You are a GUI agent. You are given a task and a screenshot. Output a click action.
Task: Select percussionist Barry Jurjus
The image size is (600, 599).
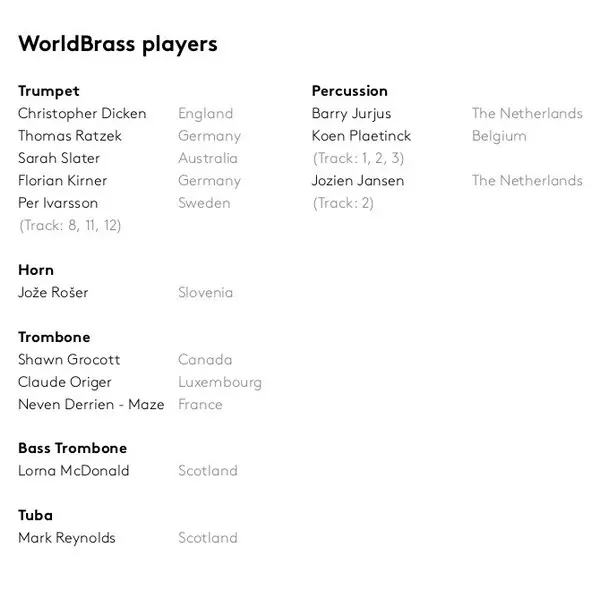coord(351,114)
